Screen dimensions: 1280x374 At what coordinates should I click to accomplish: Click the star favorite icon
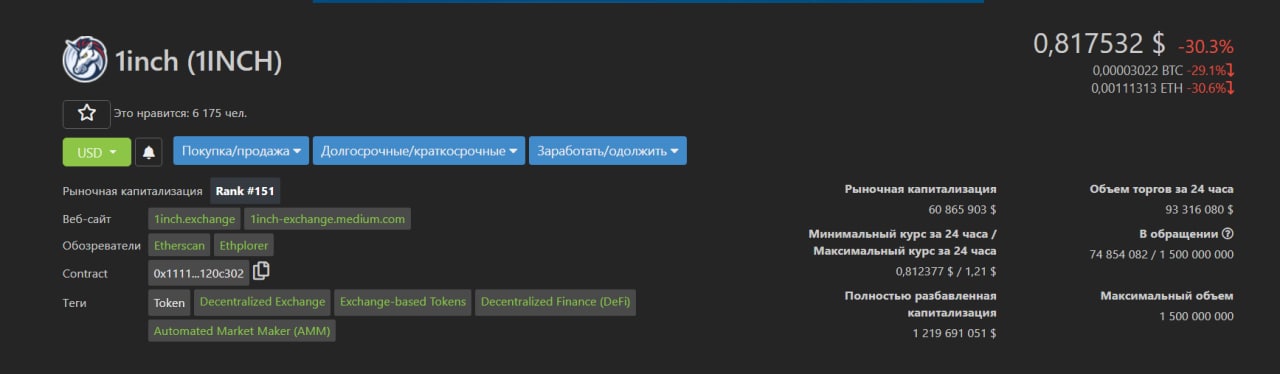tap(86, 114)
